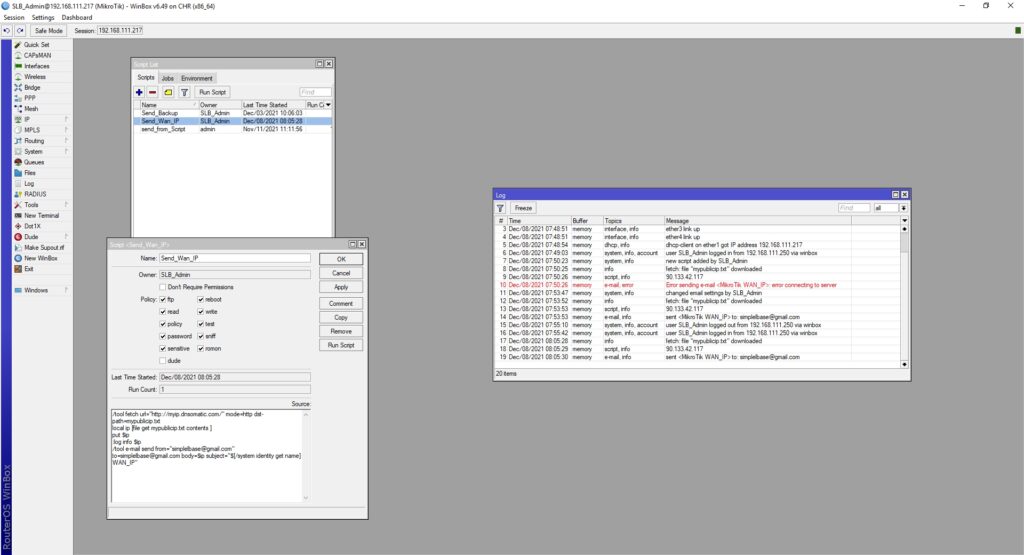Open Partition-like Dude menu item

click(31, 237)
